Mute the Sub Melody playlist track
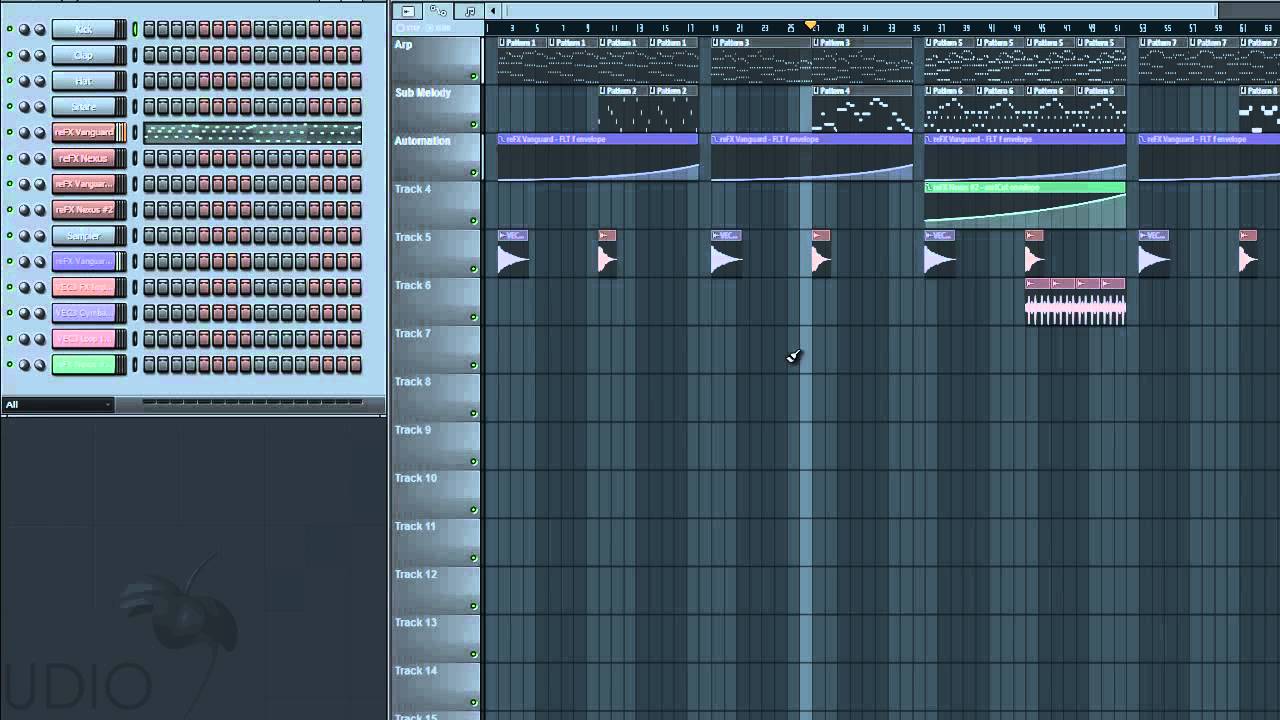This screenshot has height=720, width=1280. (474, 124)
